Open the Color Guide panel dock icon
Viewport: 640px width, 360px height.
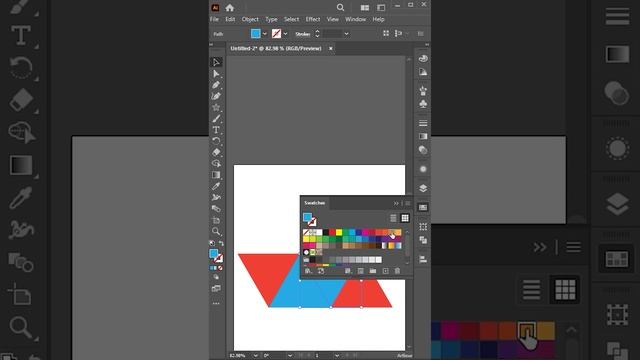click(x=423, y=72)
